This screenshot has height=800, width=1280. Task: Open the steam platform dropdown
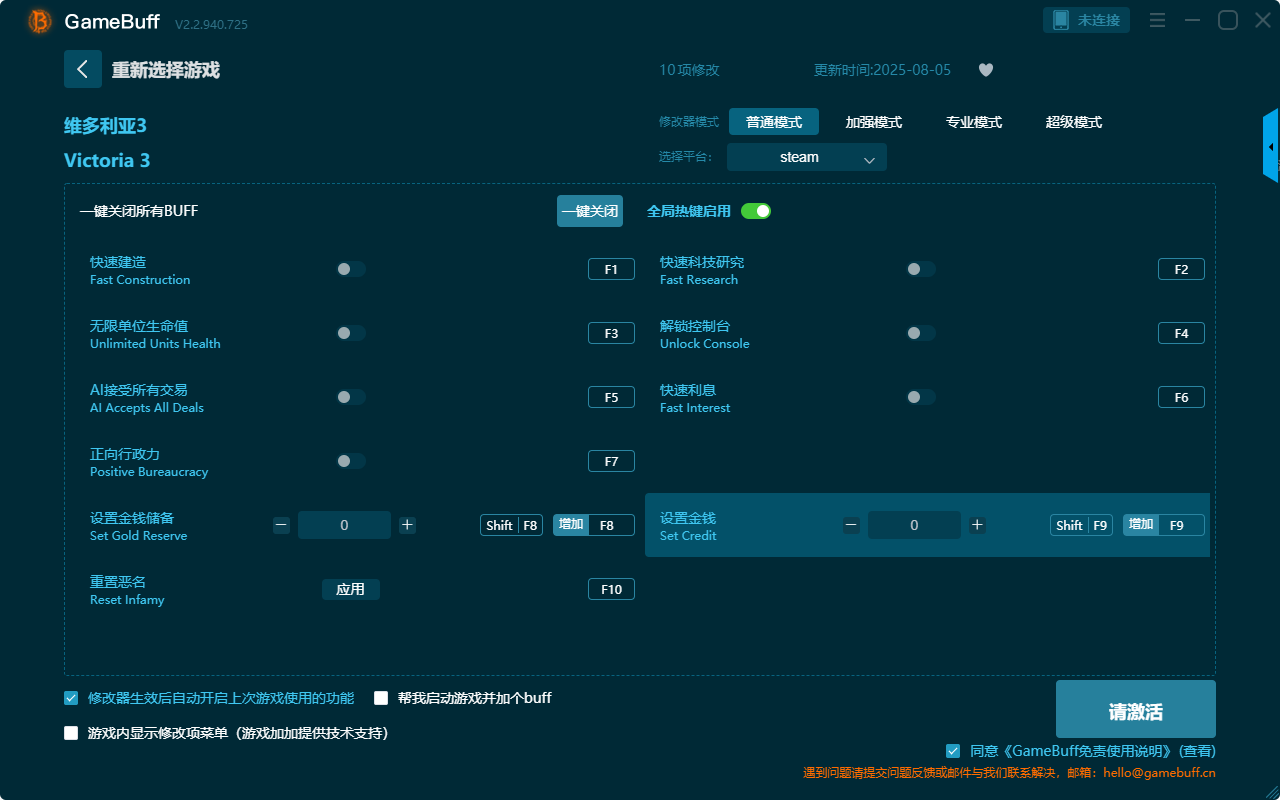pos(807,157)
